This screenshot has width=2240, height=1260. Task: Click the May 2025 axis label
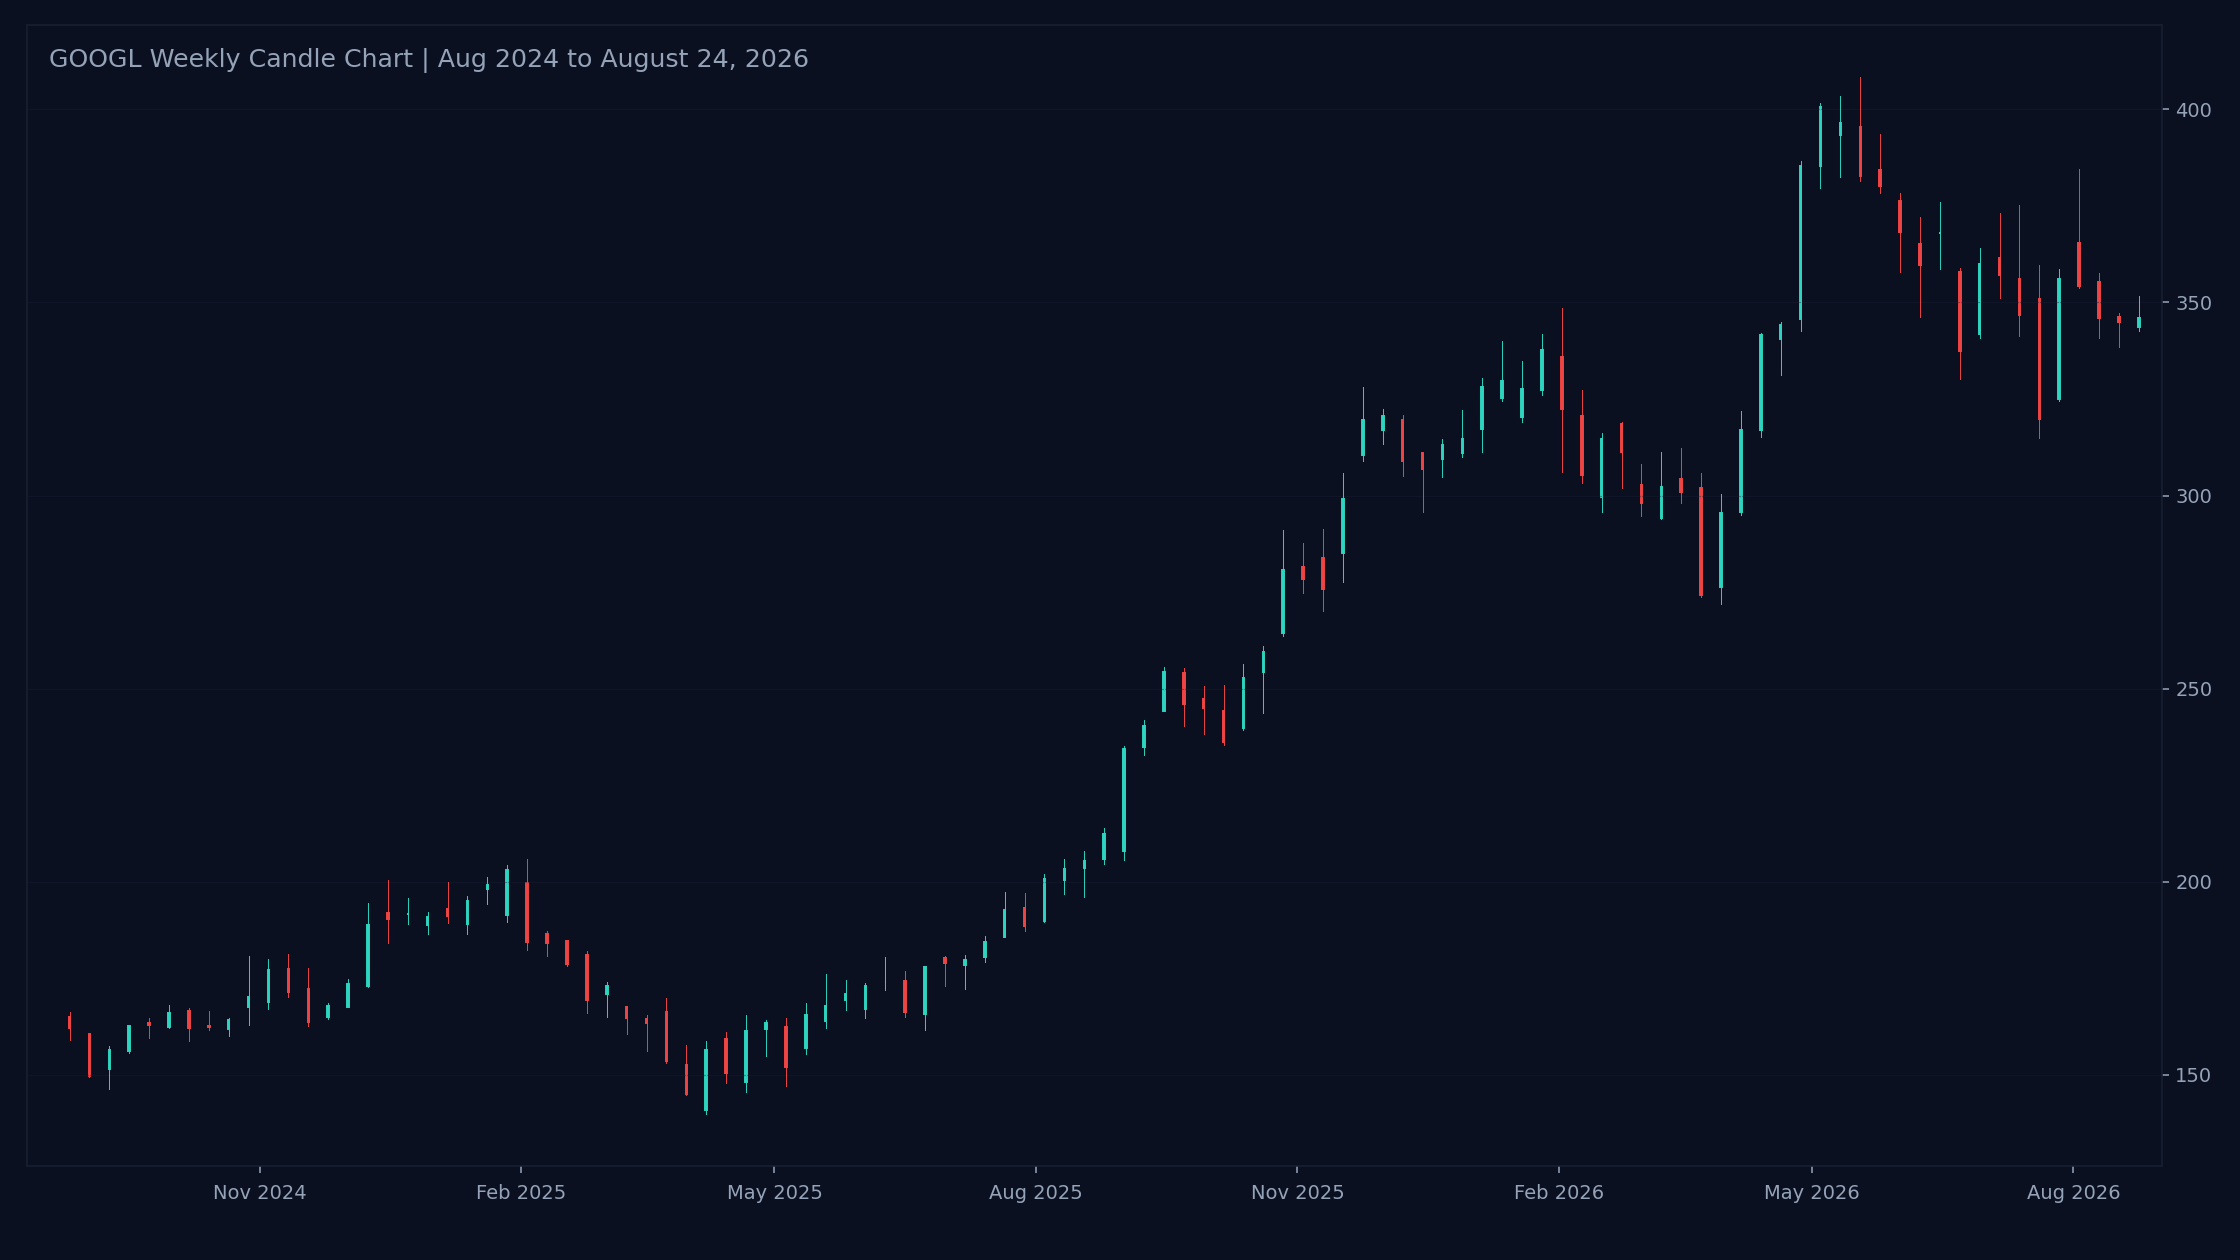(774, 1193)
